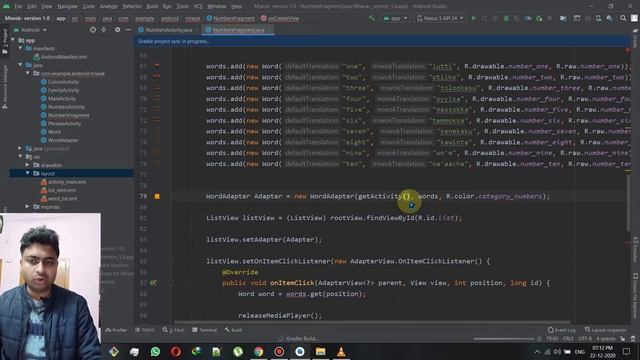The width and height of the screenshot is (640, 360).
Task: Click the editor horizontal scrollbar
Action: [x=372, y=322]
